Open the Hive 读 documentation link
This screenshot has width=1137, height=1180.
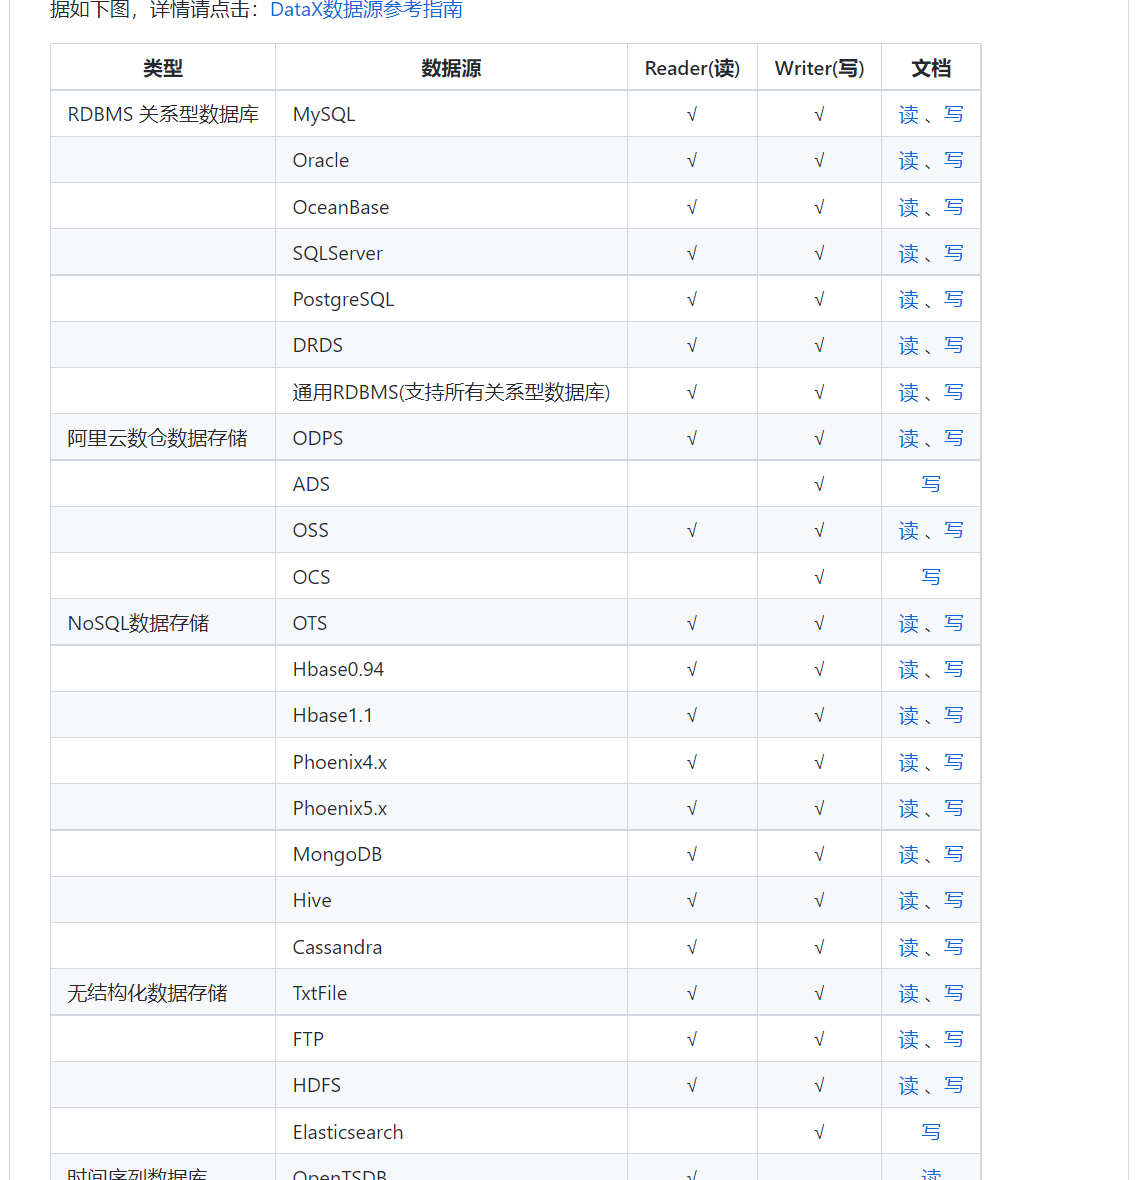(909, 900)
